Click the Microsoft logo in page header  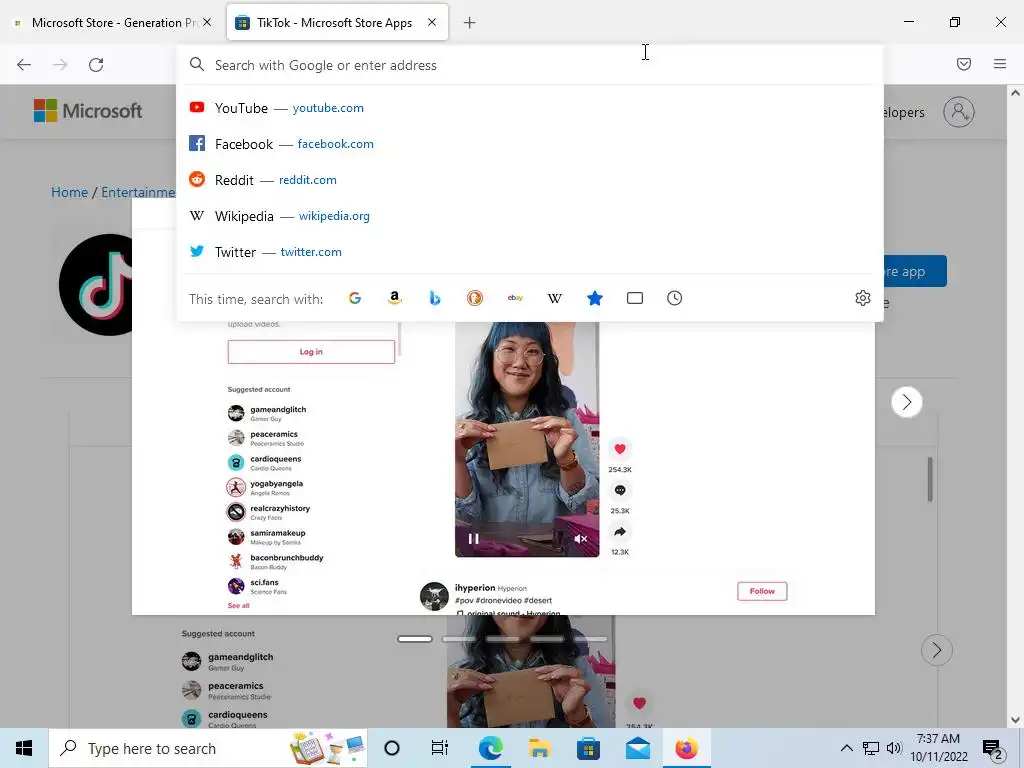(88, 111)
